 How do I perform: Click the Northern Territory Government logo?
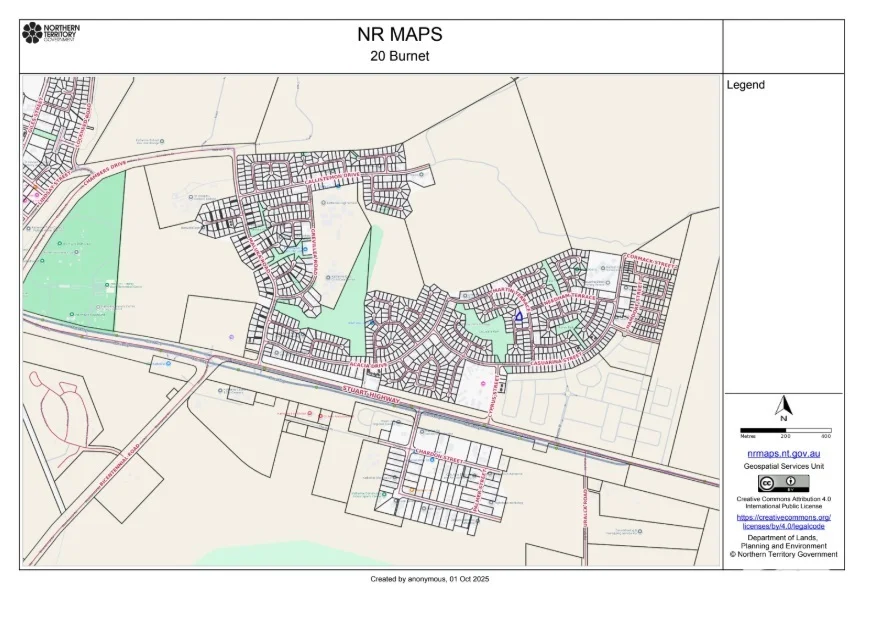49,33
